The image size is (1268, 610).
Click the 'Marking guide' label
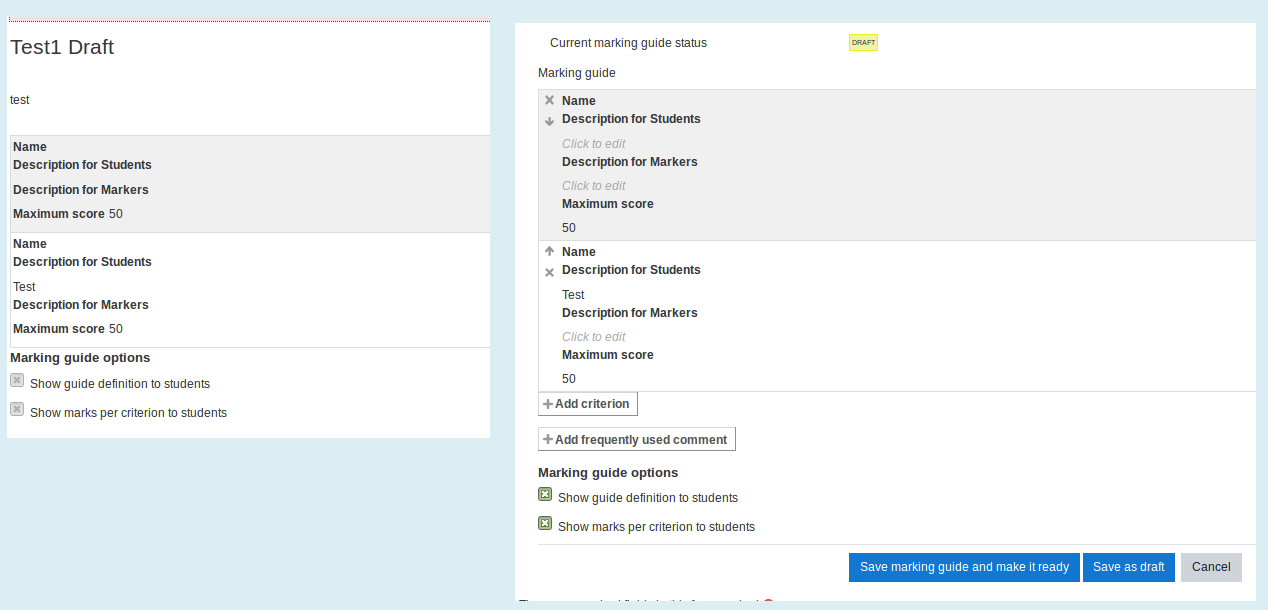pyautogui.click(x=577, y=73)
